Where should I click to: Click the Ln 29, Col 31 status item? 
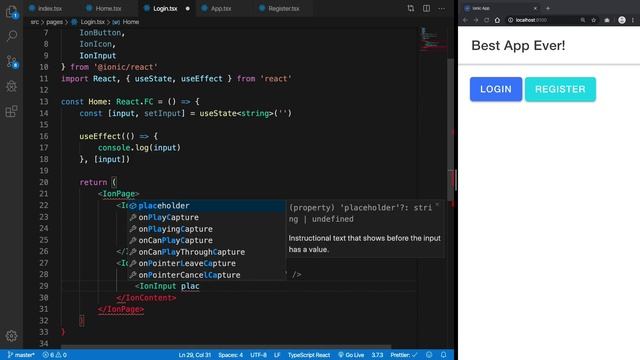click(195, 355)
